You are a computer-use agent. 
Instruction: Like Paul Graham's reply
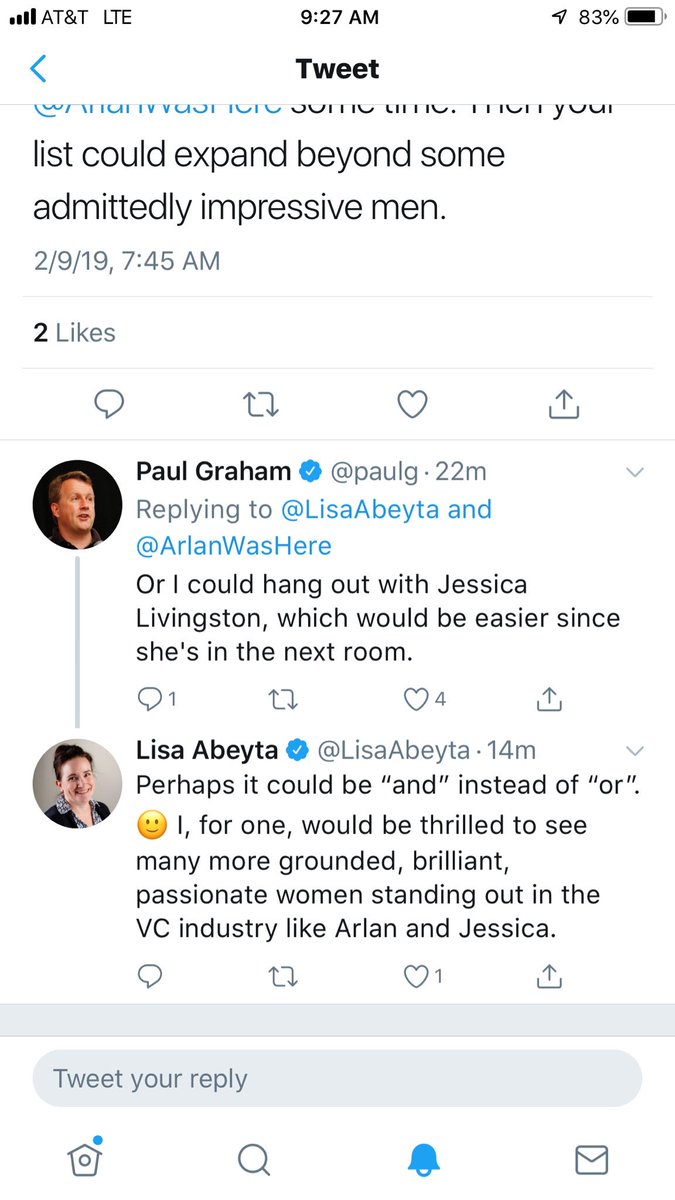point(416,700)
